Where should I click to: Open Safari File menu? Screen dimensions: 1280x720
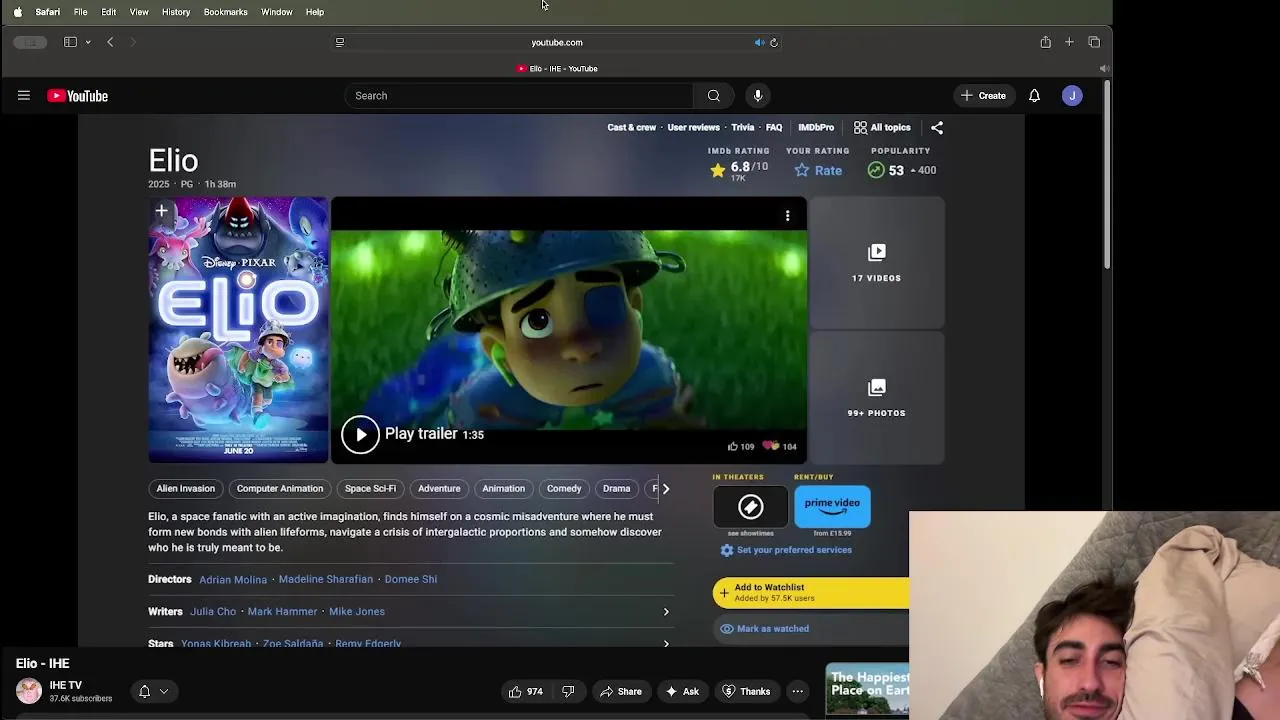pos(80,12)
